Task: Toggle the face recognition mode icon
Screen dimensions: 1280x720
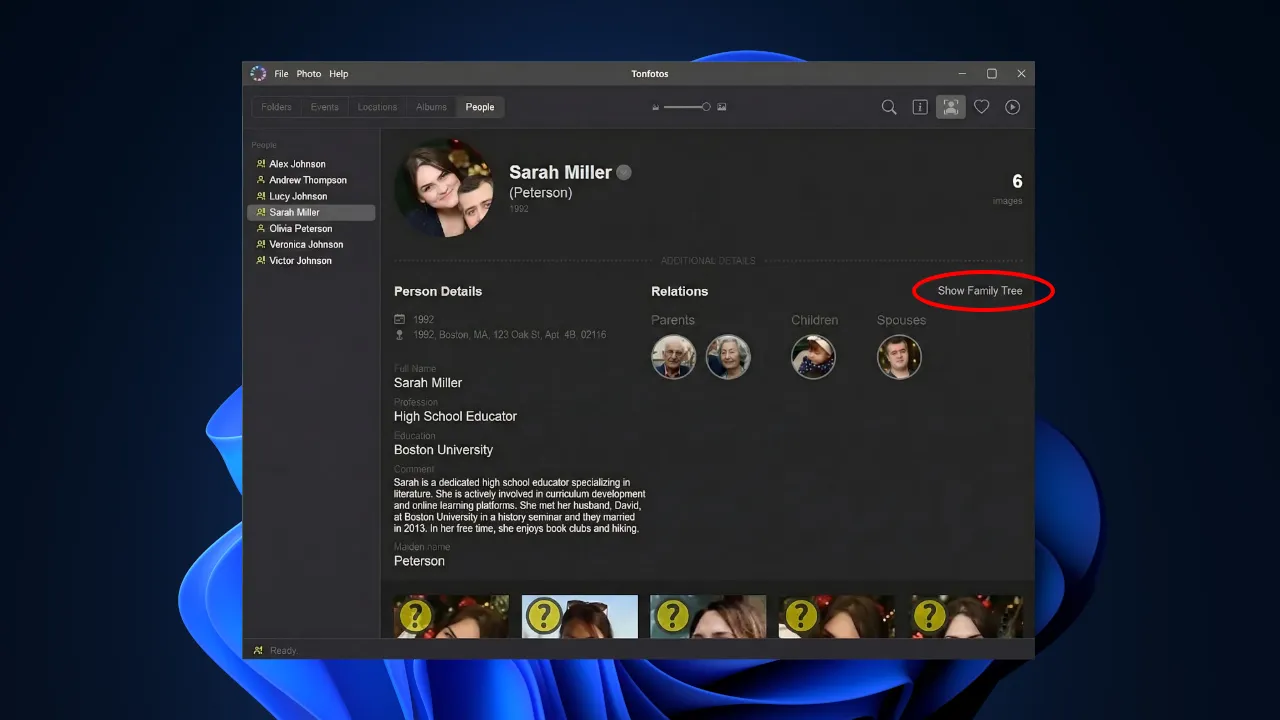Action: [951, 107]
